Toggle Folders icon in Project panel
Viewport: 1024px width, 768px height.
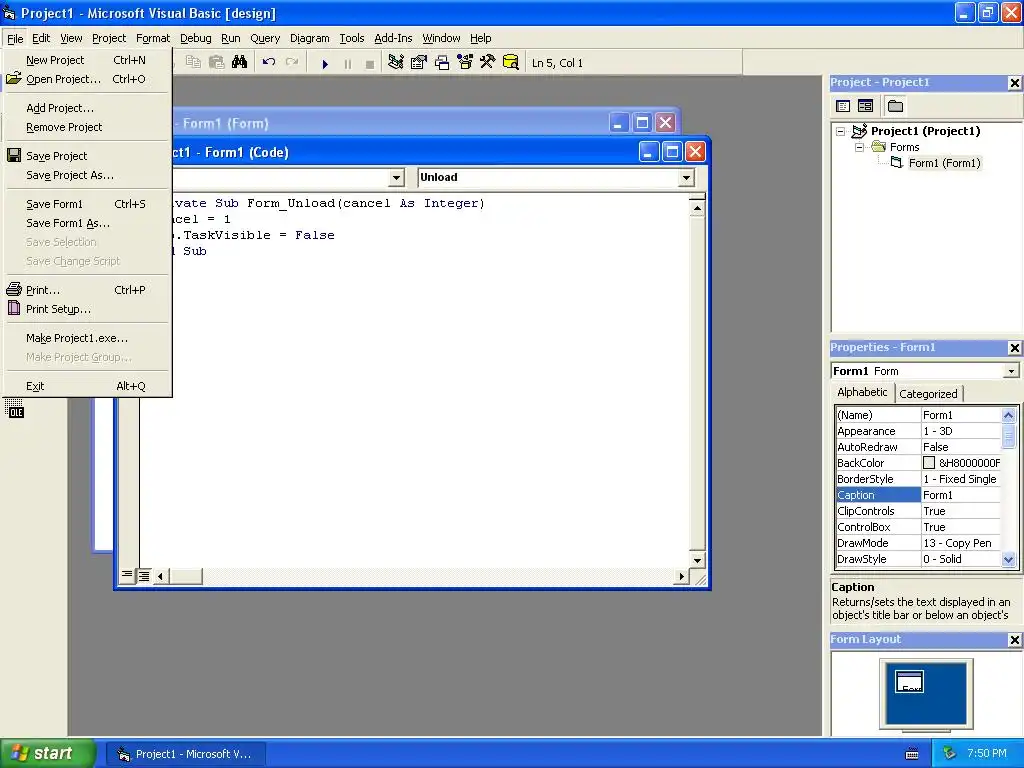[895, 106]
